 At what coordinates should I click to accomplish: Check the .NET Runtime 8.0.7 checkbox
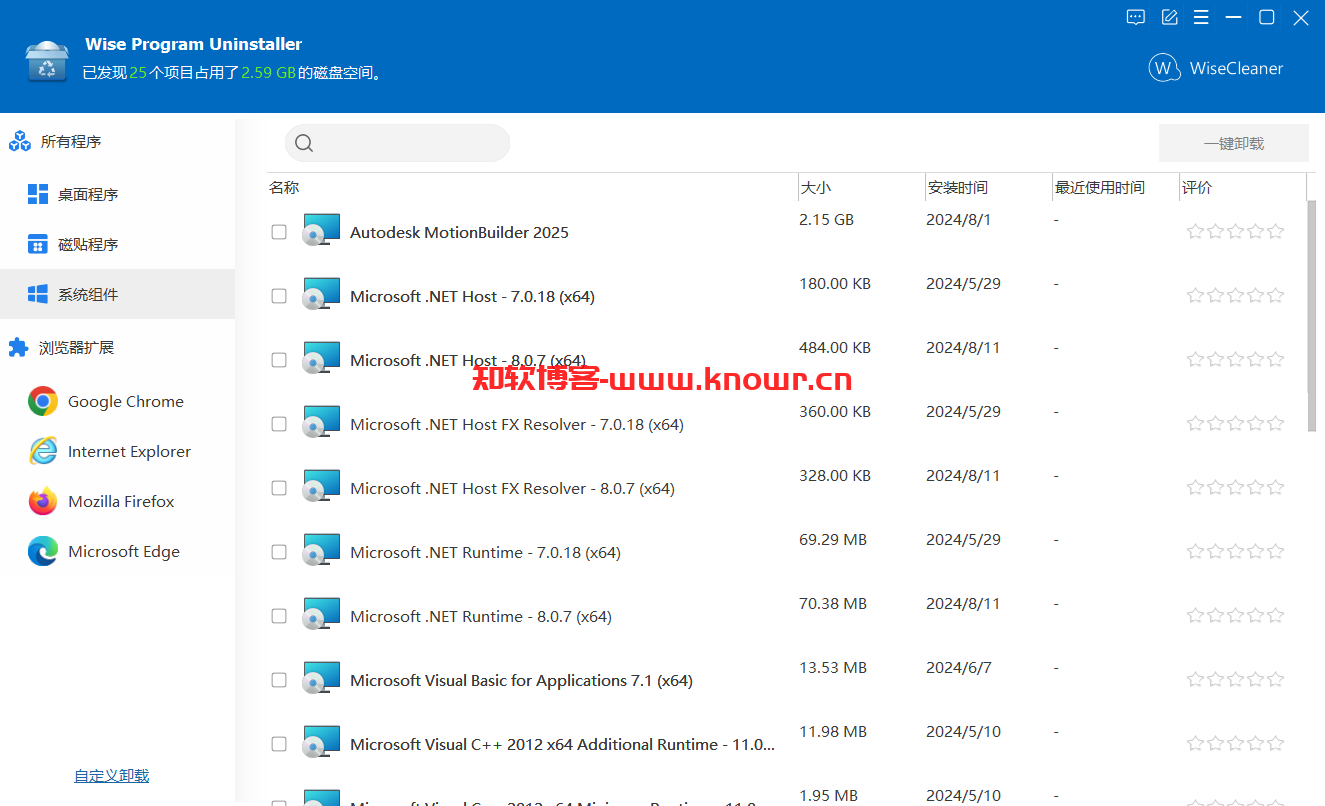(x=279, y=616)
